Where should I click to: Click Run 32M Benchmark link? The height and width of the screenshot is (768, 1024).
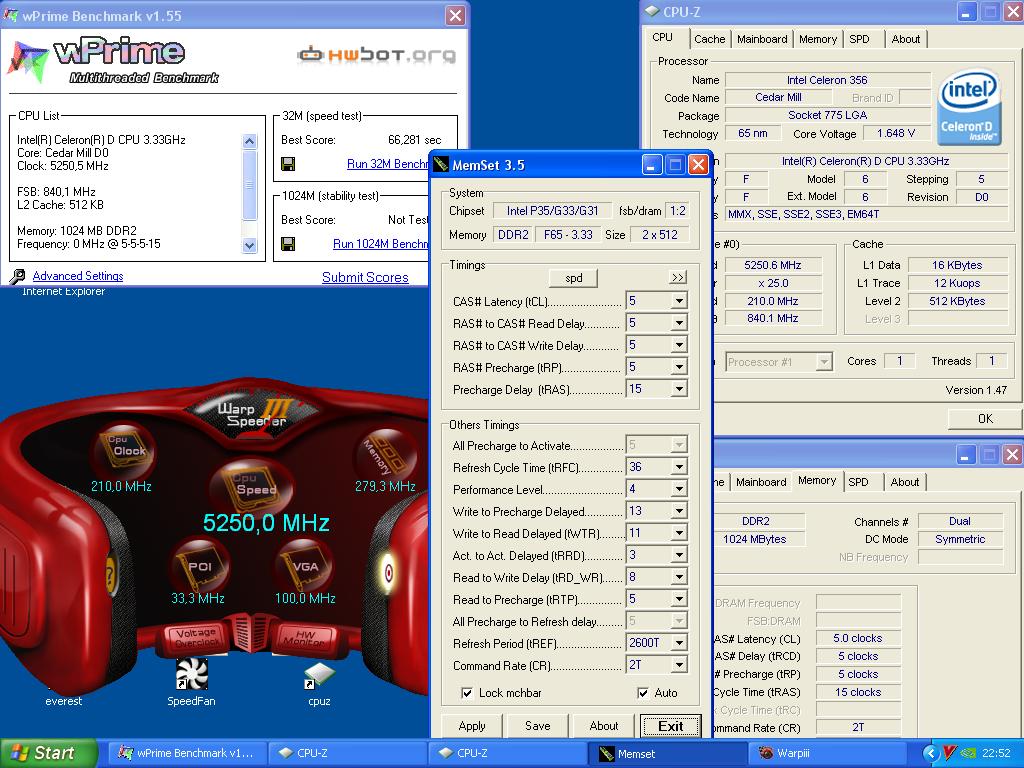pos(387,164)
